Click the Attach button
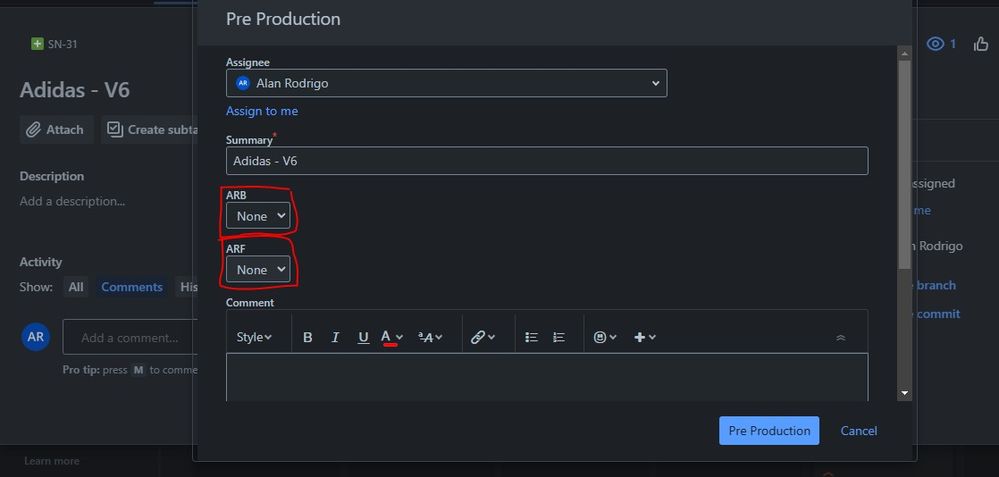The height and width of the screenshot is (477, 999). (x=56, y=129)
